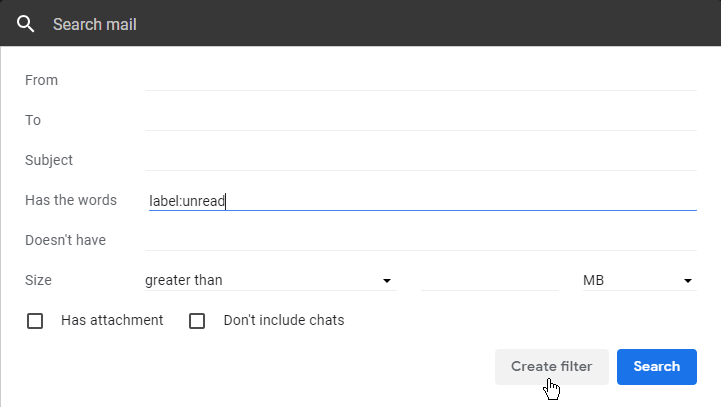This screenshot has height=407, width=721.
Task: Focus the Doesn't have input field
Action: pos(420,240)
